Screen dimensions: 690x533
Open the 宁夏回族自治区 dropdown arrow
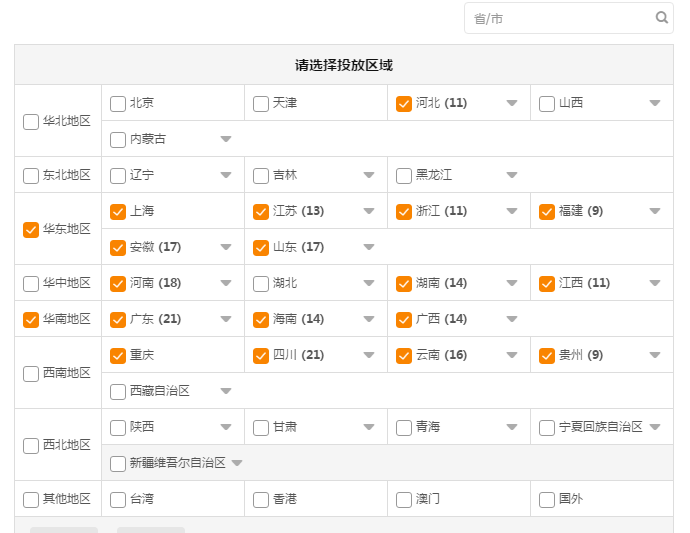pos(655,427)
